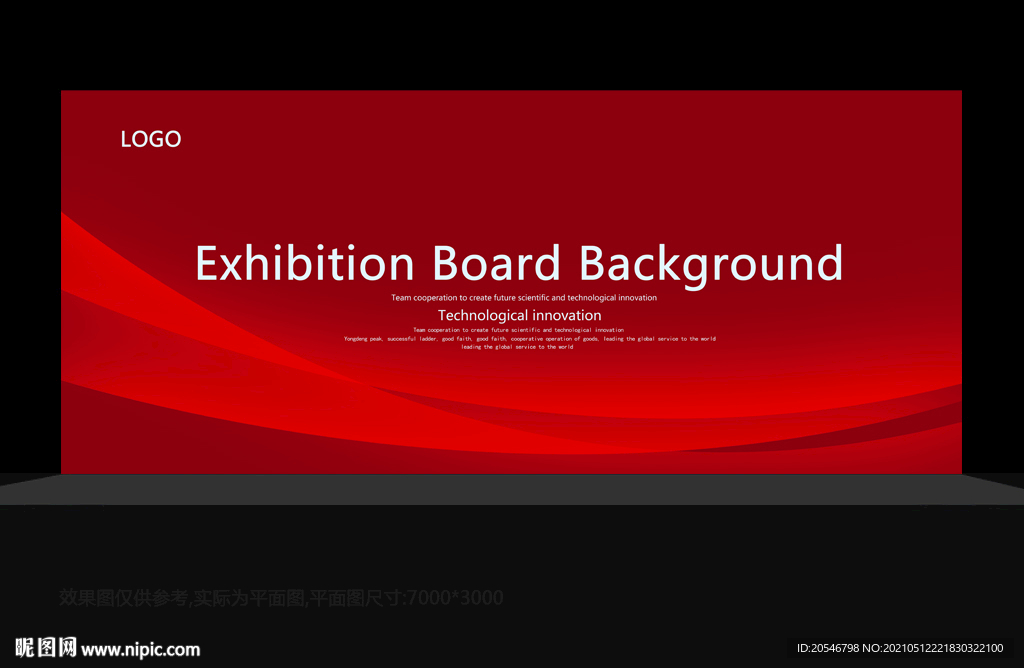Click the word Background in the headline
This screenshot has height=668, width=1024.
click(x=711, y=265)
